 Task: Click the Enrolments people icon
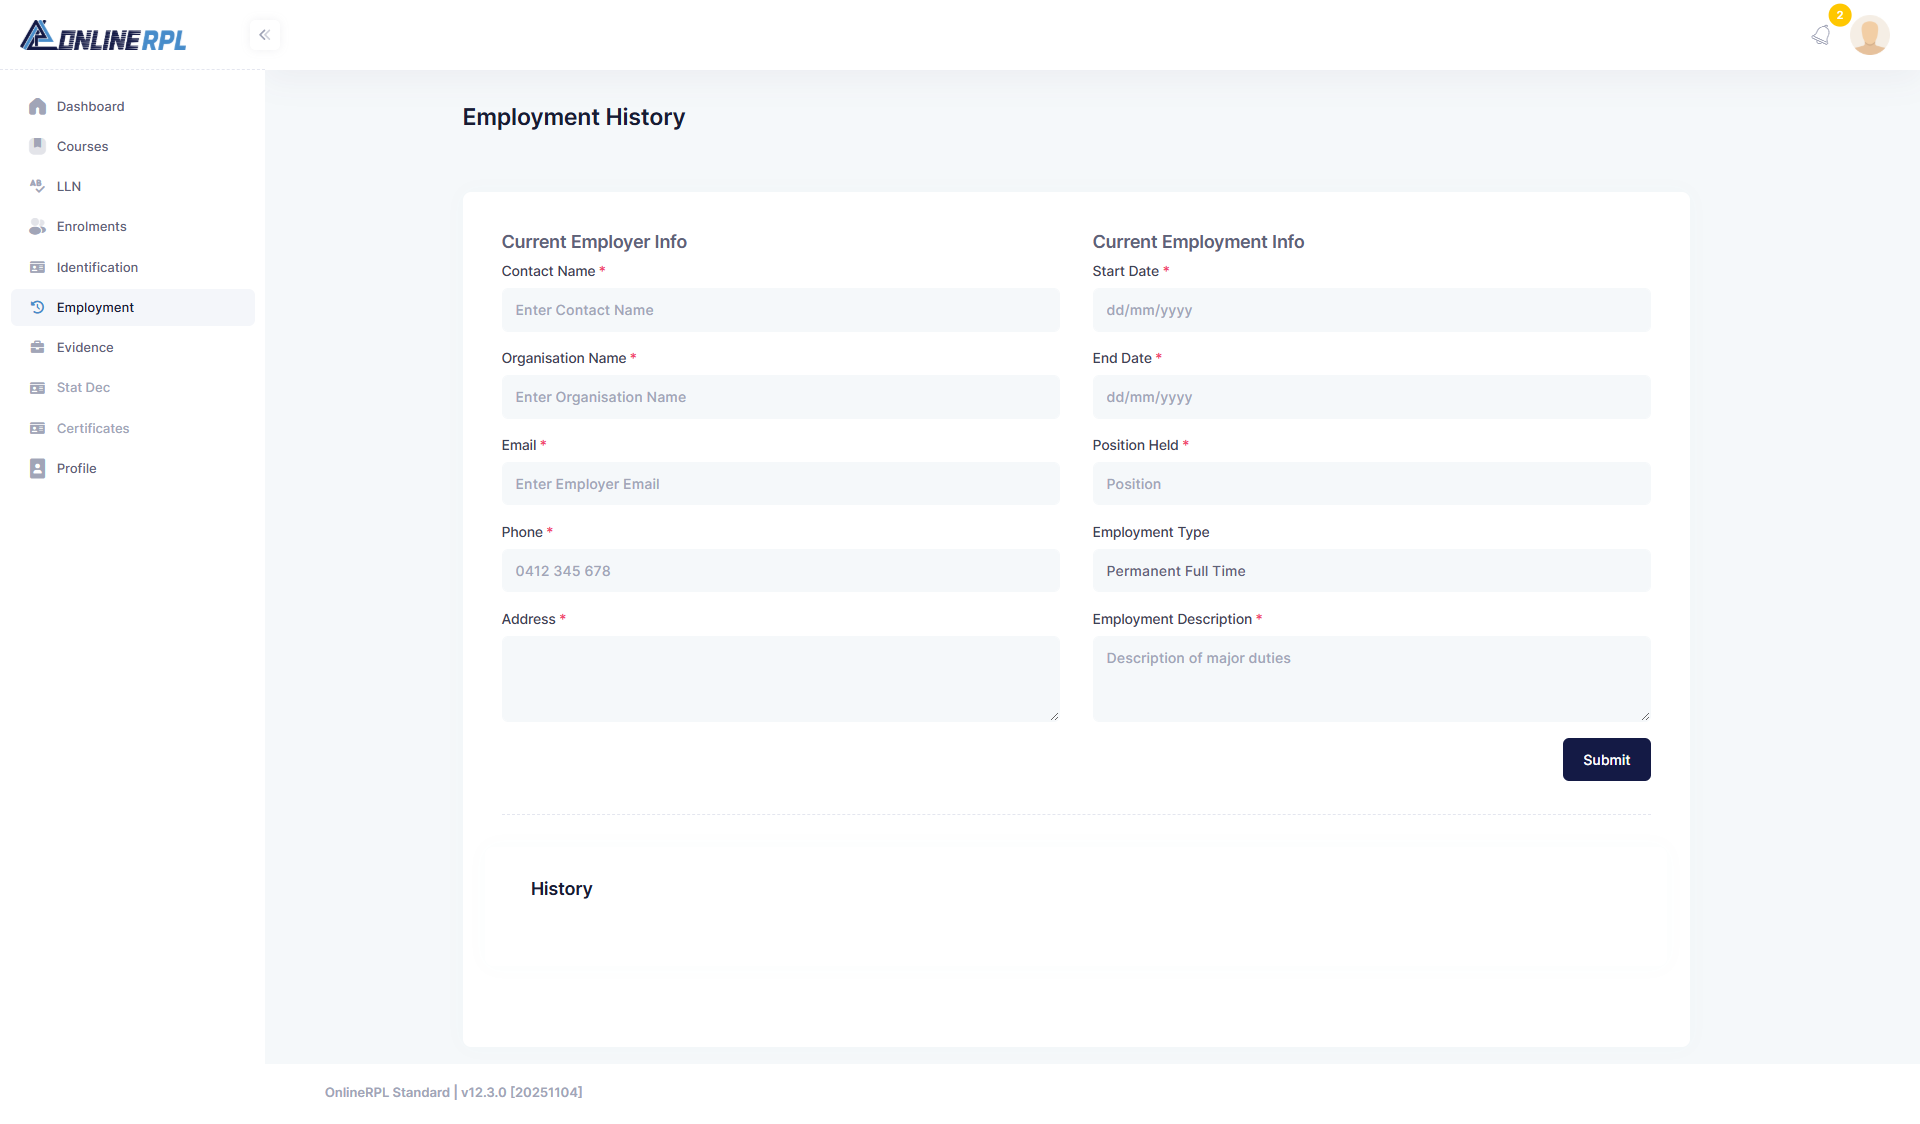click(x=37, y=227)
